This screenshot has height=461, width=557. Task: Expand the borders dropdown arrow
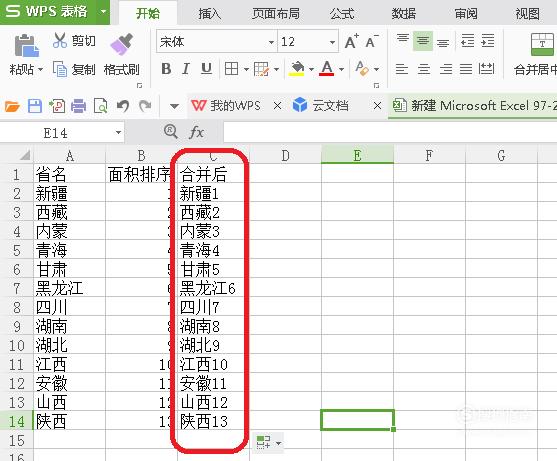[246, 69]
